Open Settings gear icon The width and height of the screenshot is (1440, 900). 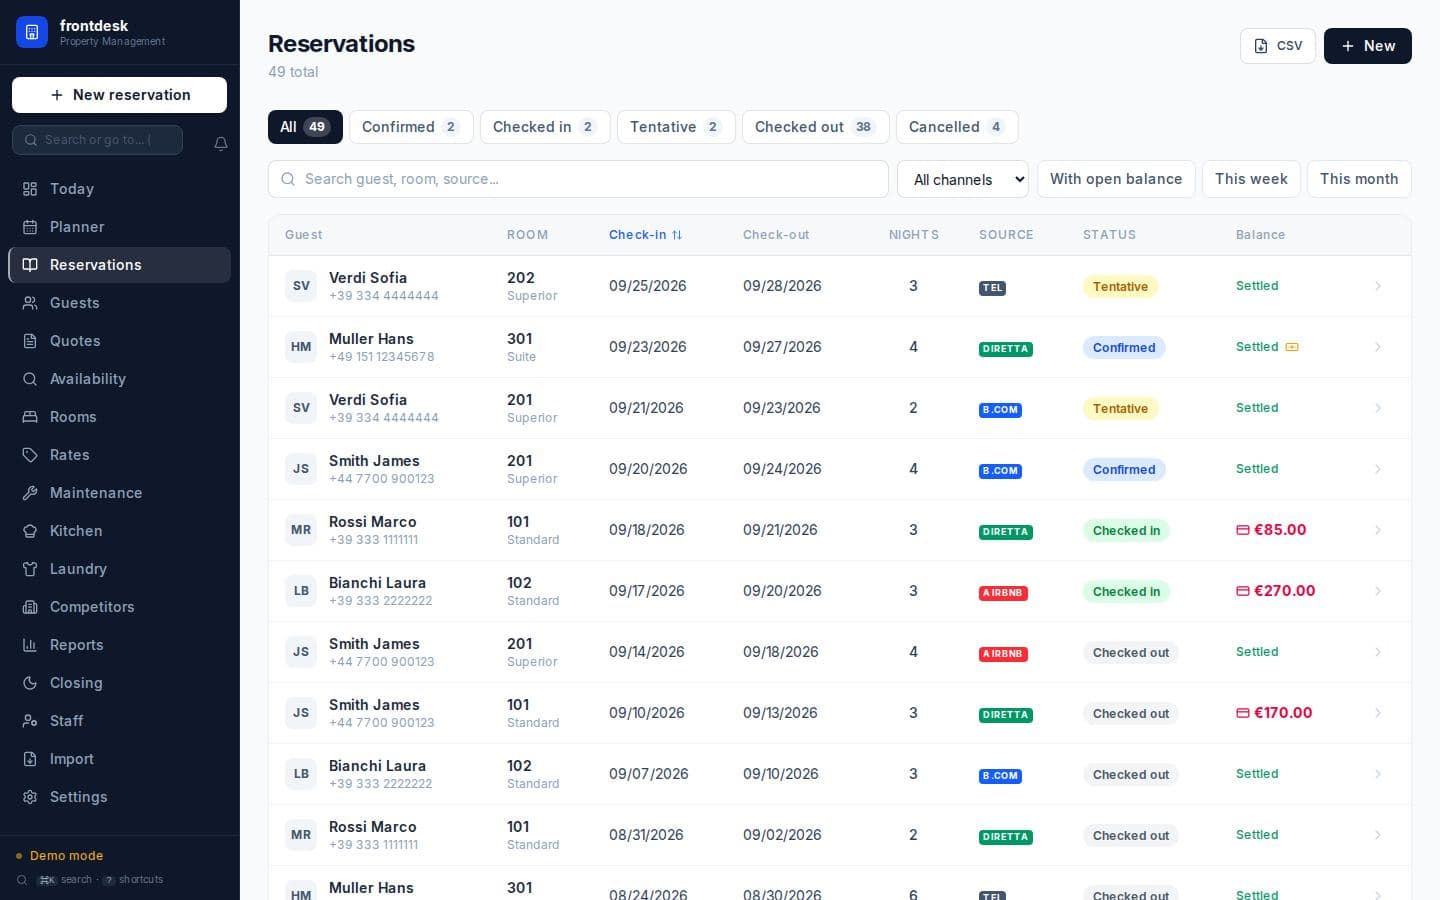pyautogui.click(x=30, y=797)
